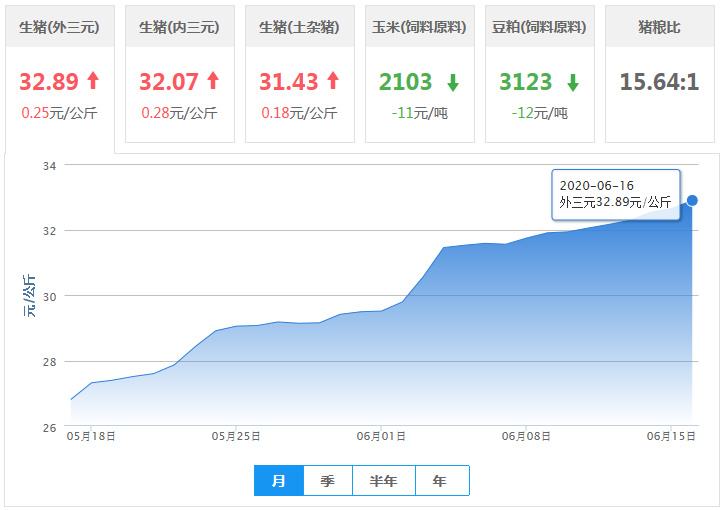Click the 15.64:1 ratio value
724x510 pixels.
pyautogui.click(x=659, y=81)
